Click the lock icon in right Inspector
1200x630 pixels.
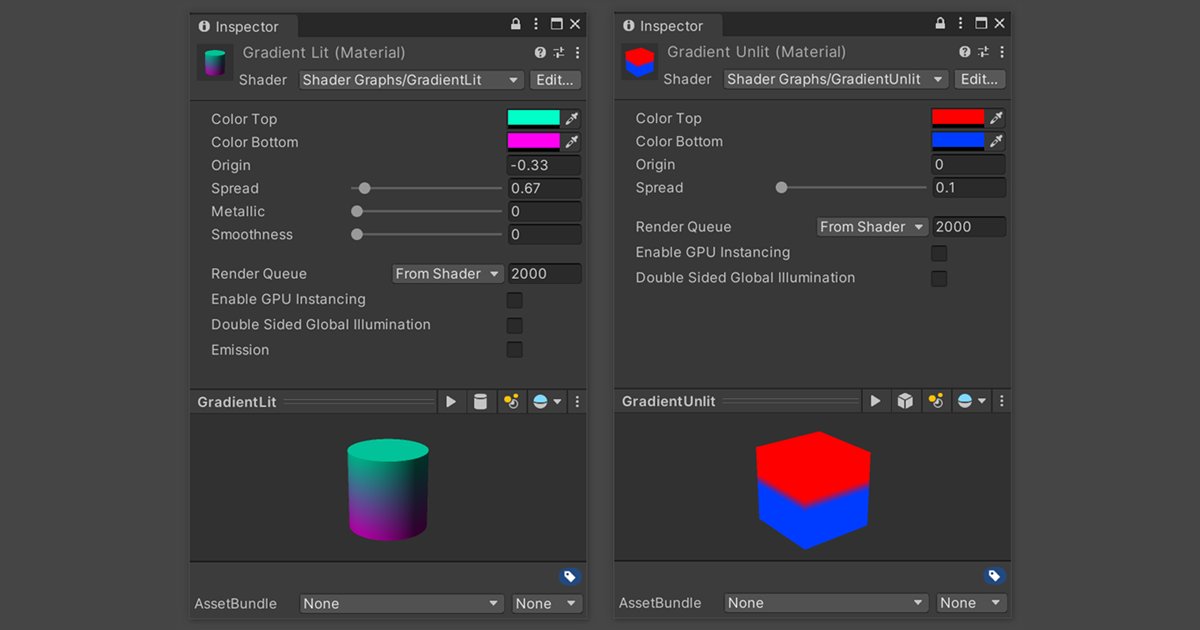(940, 23)
